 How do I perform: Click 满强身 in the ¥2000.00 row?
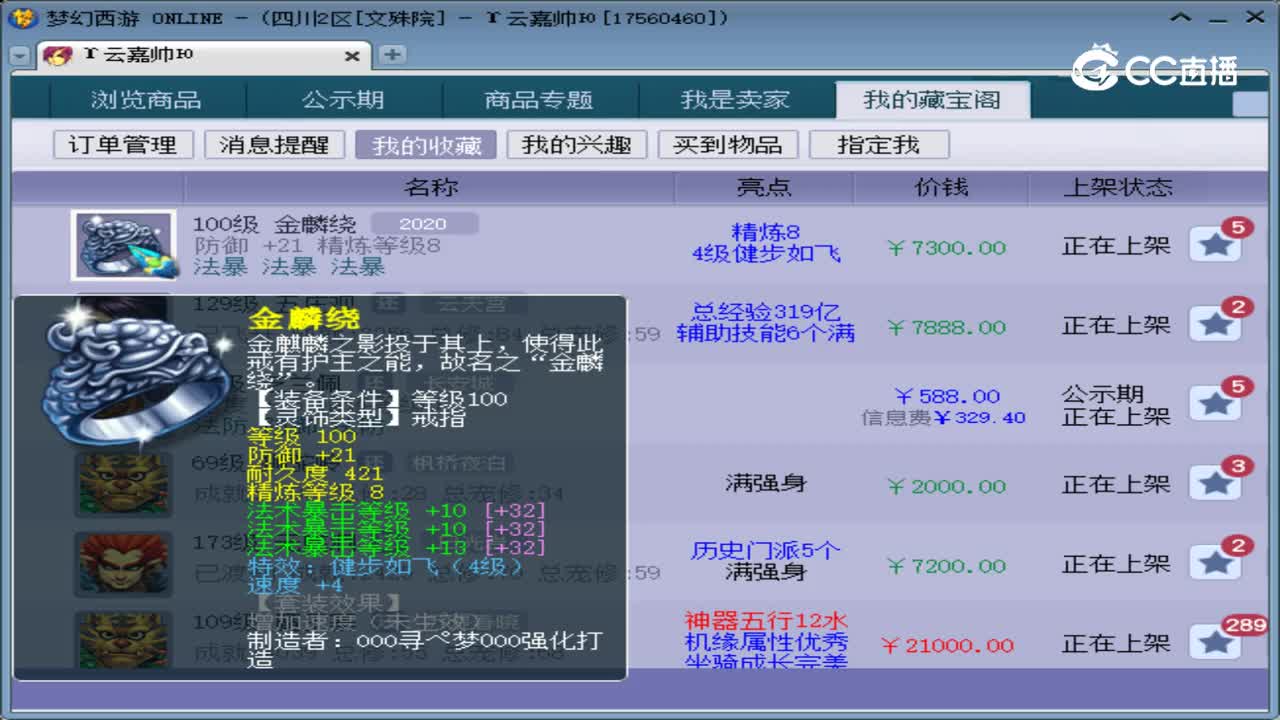click(766, 484)
